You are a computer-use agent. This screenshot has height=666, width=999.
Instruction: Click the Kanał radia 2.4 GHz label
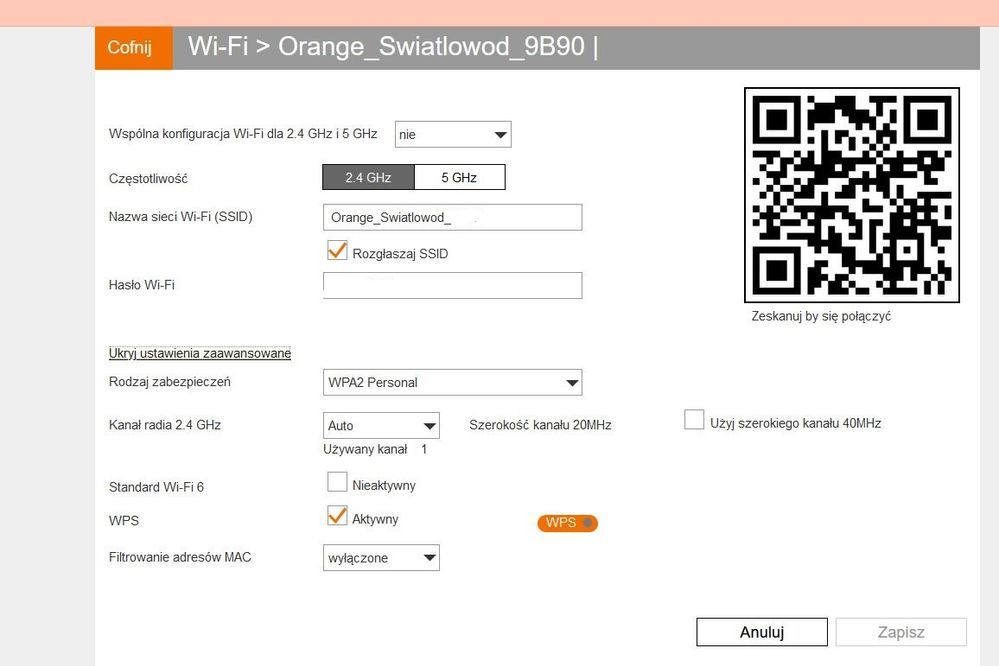click(165, 425)
